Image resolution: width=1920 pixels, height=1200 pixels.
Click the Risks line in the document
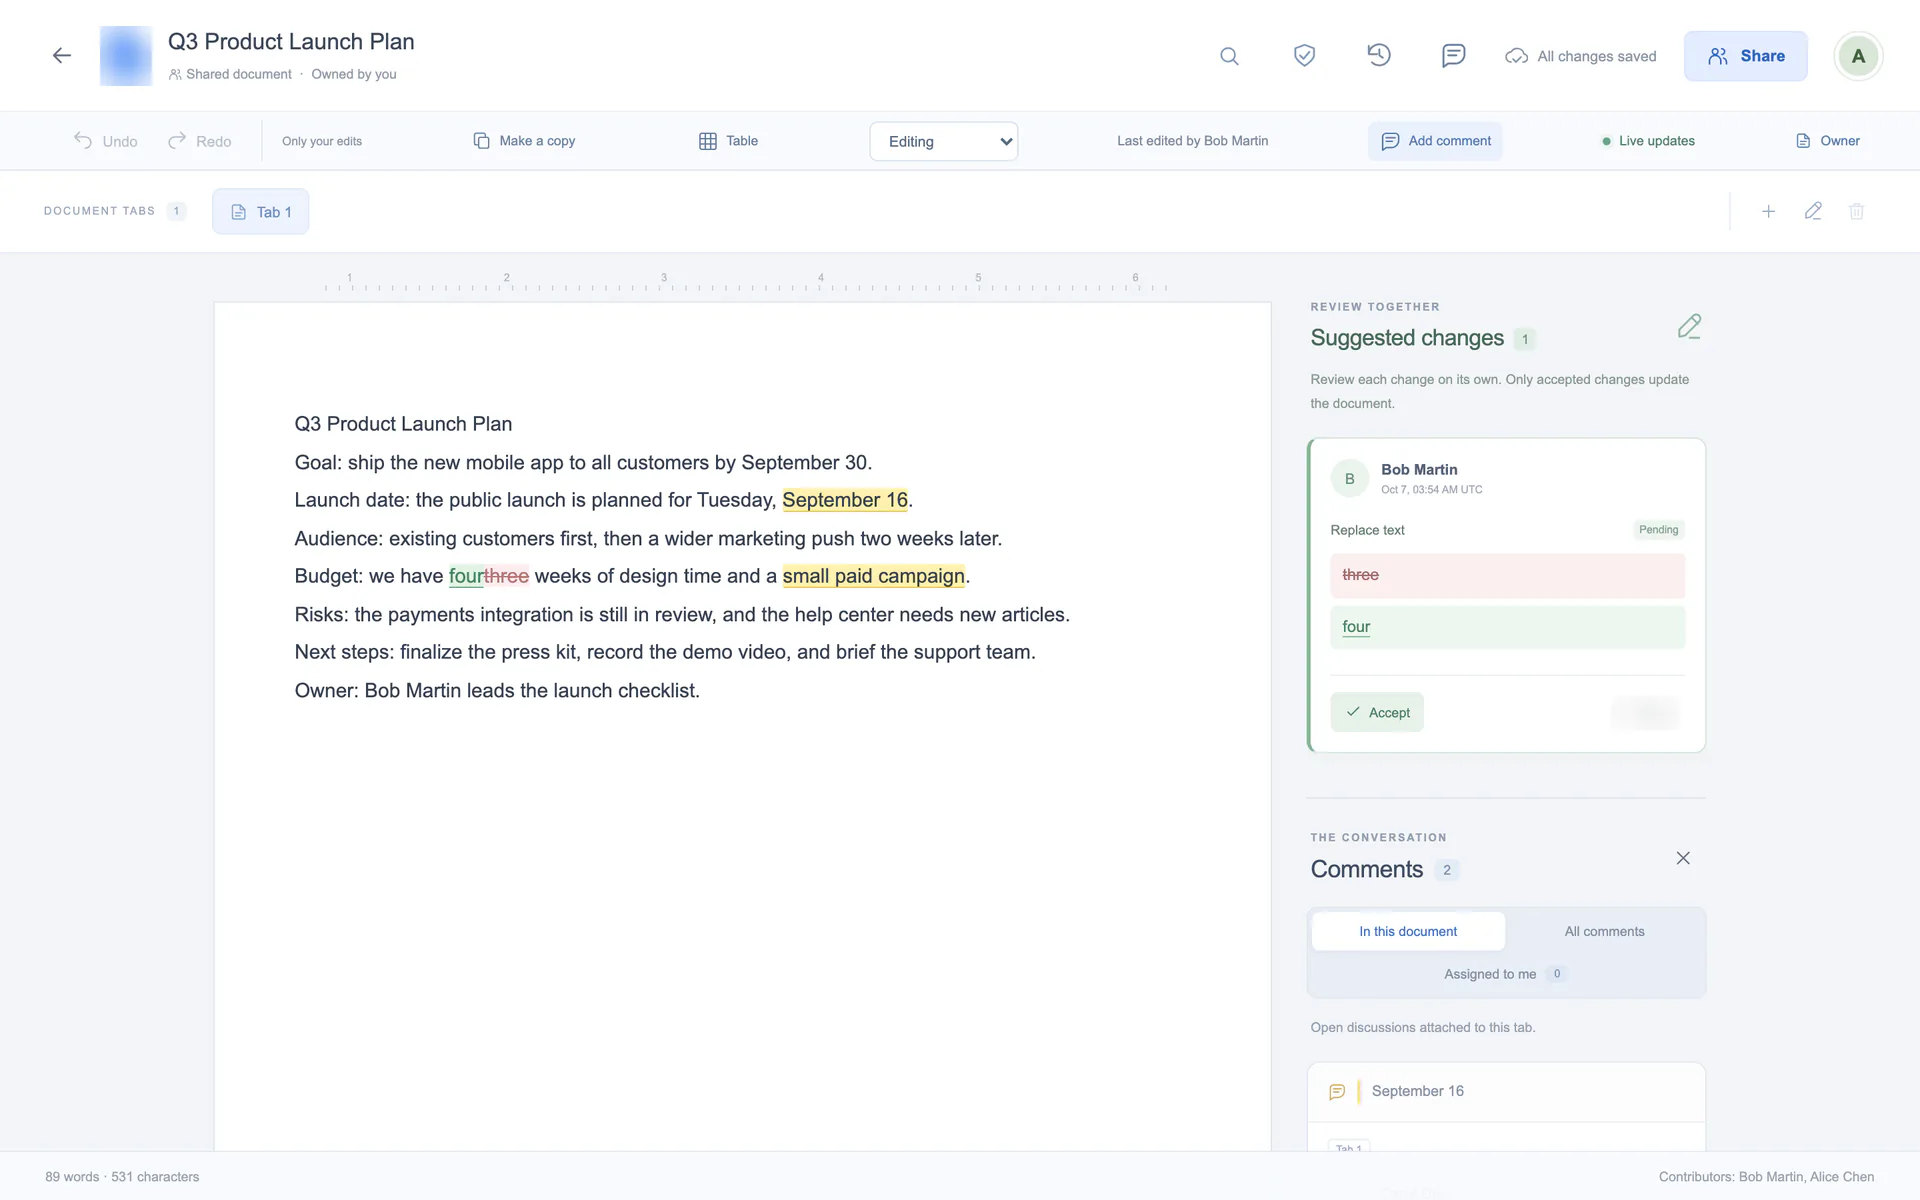pyautogui.click(x=682, y=614)
